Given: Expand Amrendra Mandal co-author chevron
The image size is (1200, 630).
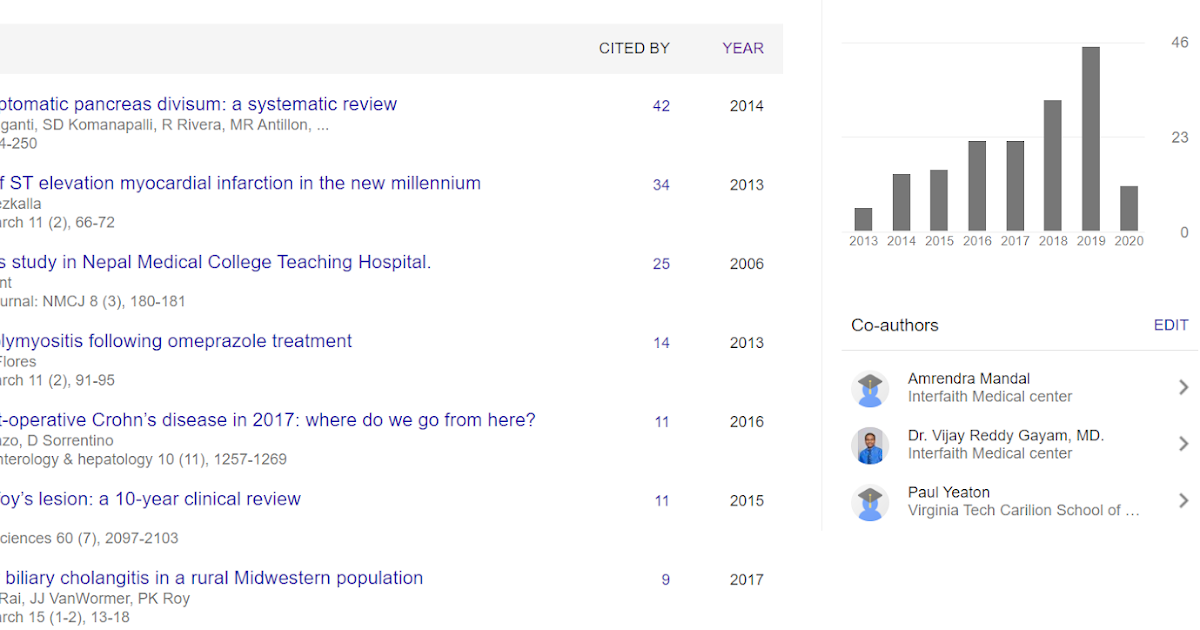Looking at the screenshot, I should [1183, 388].
